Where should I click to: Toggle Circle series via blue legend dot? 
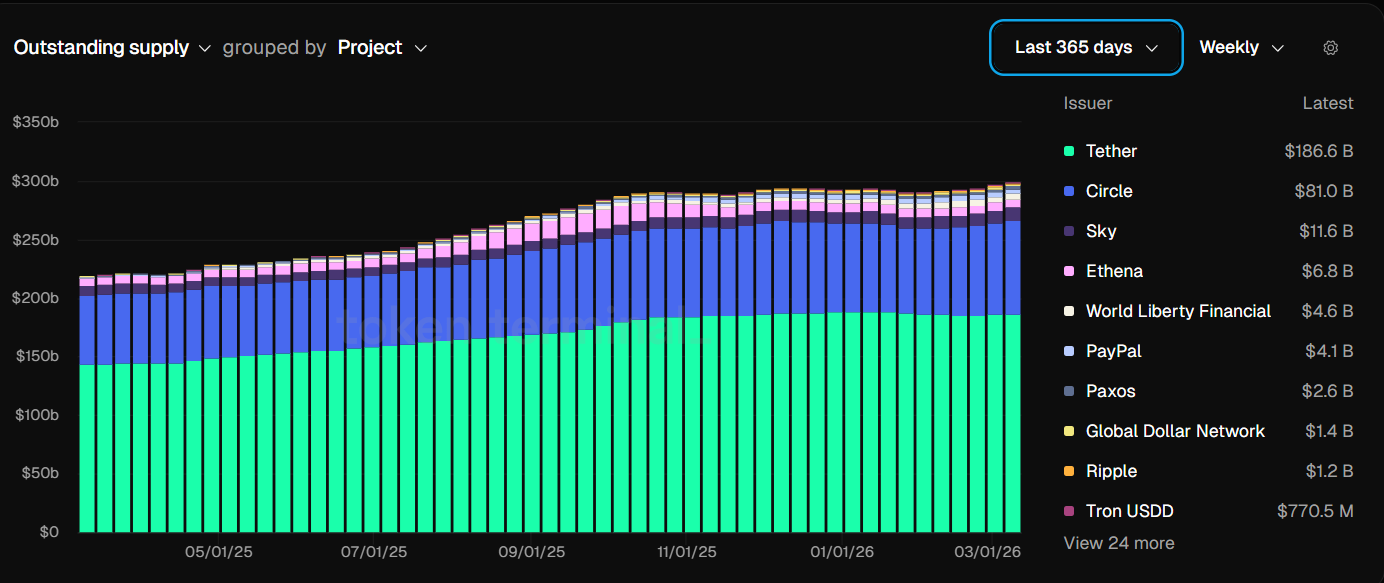coord(1069,191)
